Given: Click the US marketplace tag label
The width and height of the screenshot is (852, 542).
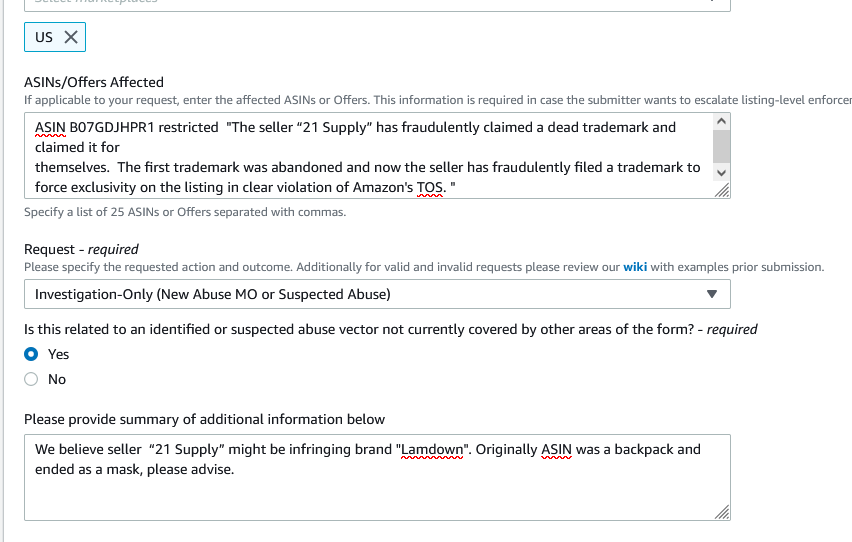Looking at the screenshot, I should coord(44,37).
